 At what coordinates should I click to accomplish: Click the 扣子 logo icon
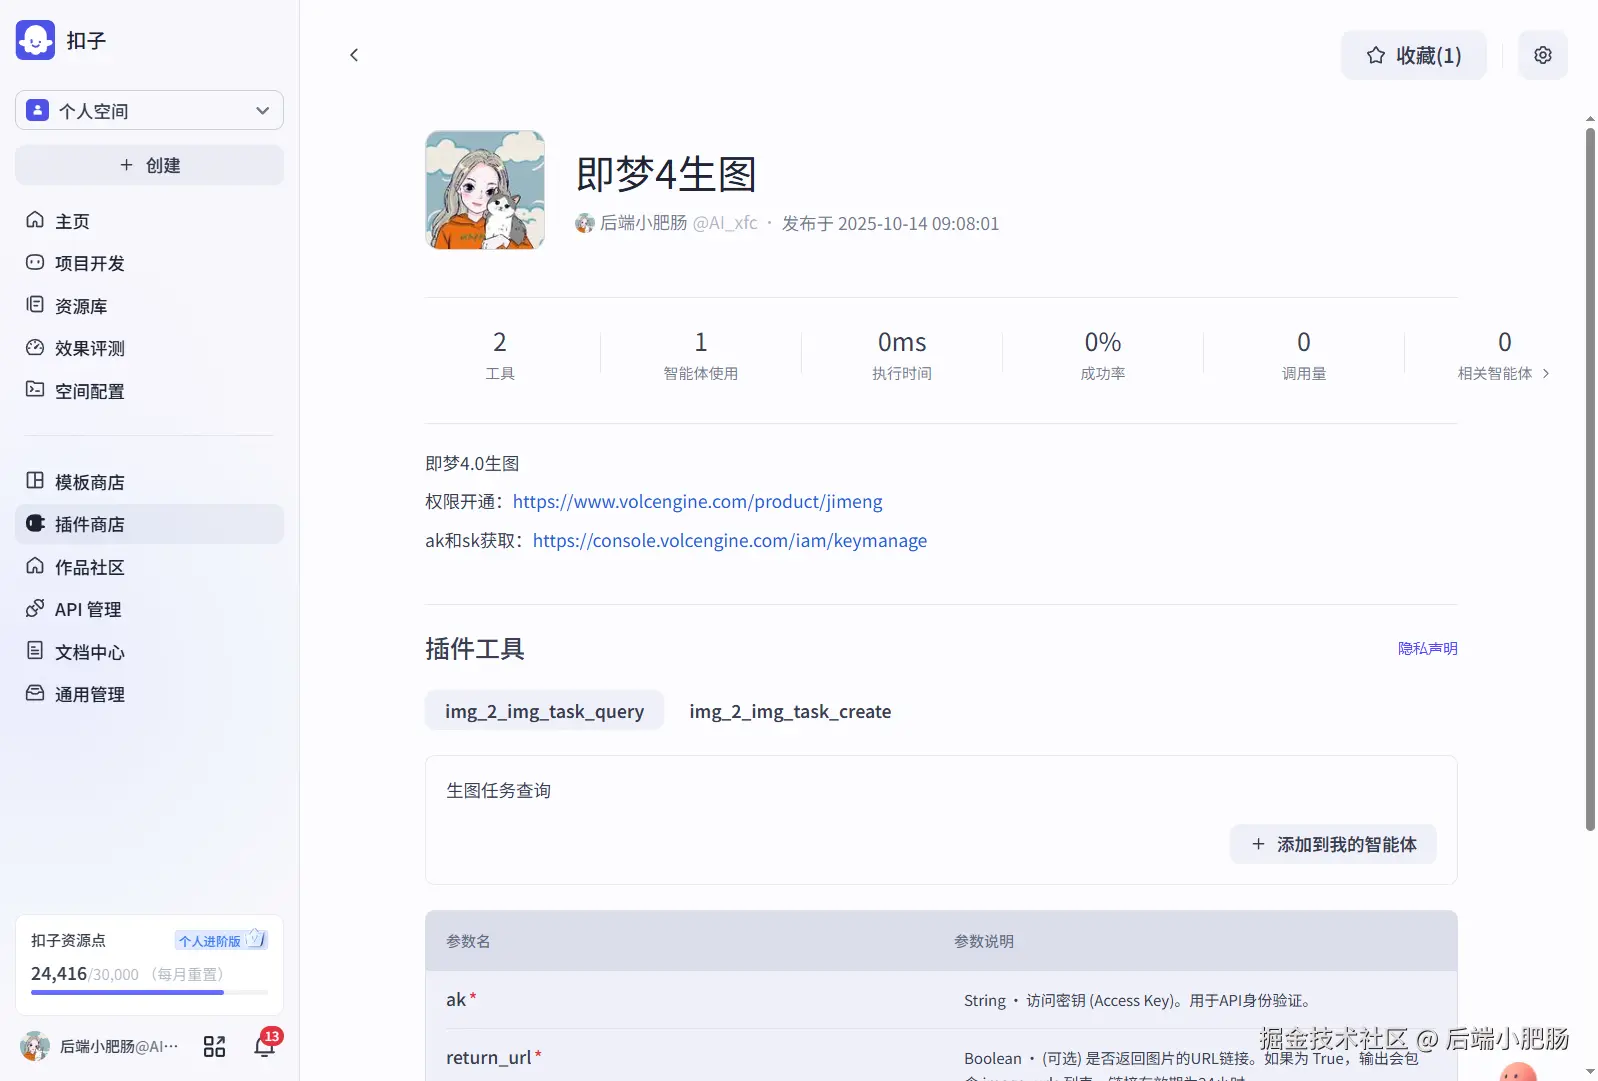coord(35,40)
